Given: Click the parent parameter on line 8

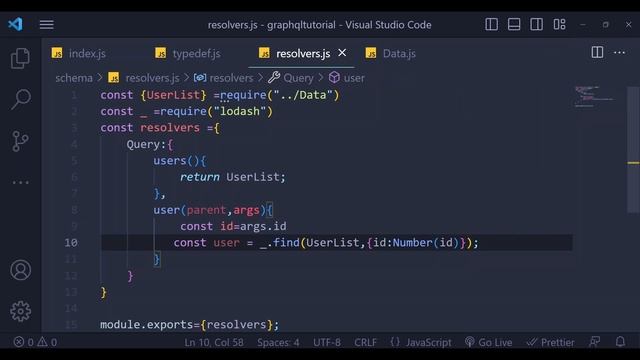Looking at the screenshot, I should (206, 210).
